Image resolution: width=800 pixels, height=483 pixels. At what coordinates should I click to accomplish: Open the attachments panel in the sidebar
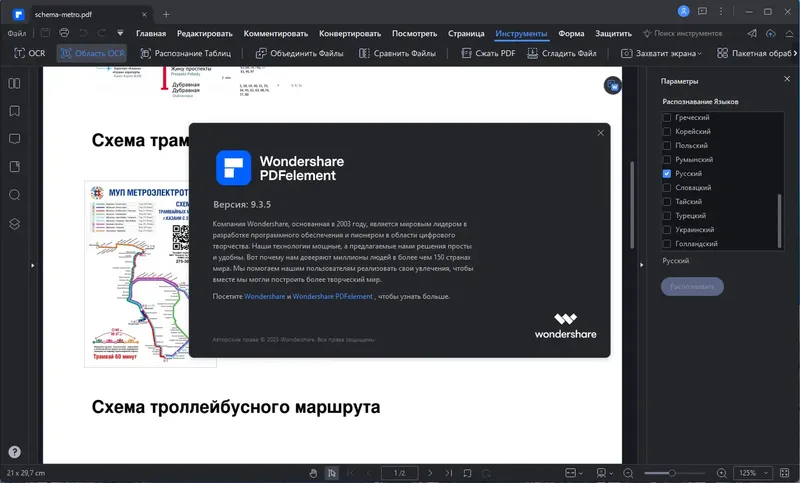point(14,167)
